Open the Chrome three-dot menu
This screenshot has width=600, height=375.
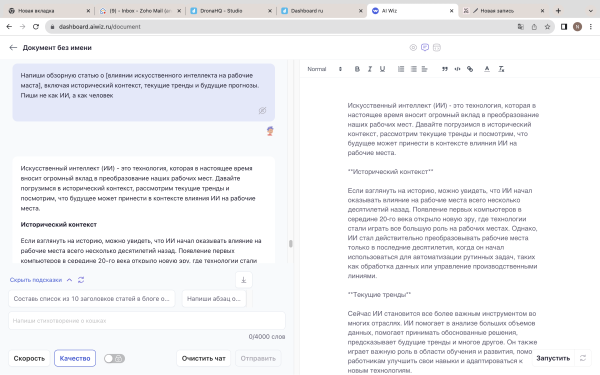[591, 27]
